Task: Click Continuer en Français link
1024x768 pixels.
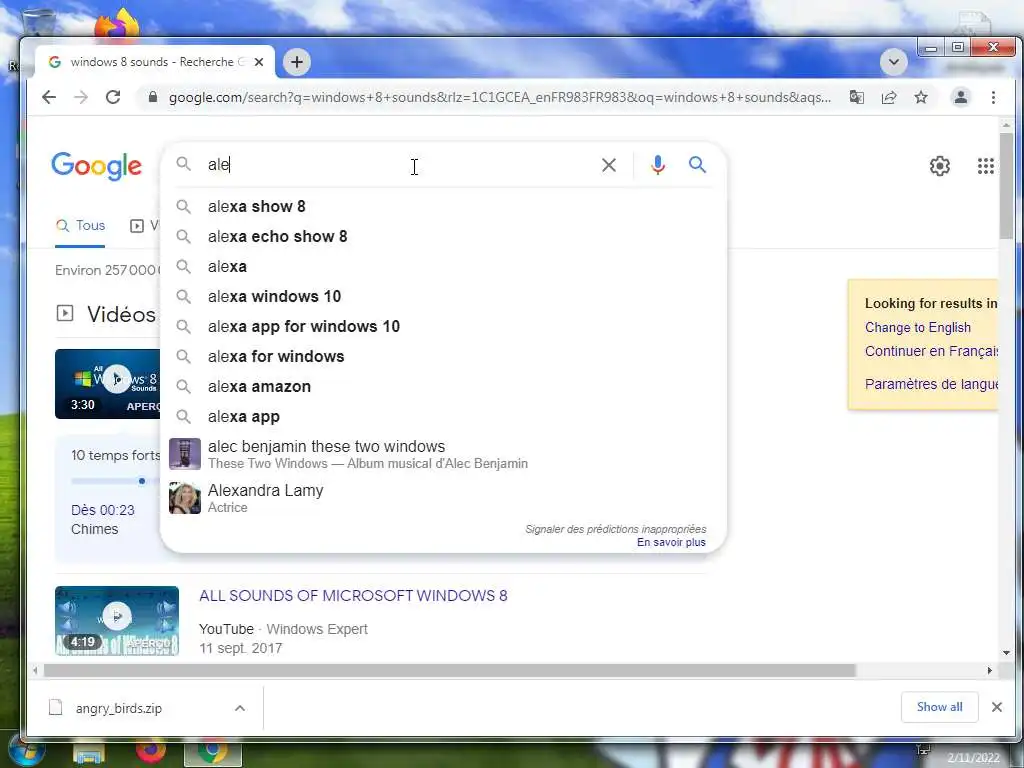Action: coord(931,351)
